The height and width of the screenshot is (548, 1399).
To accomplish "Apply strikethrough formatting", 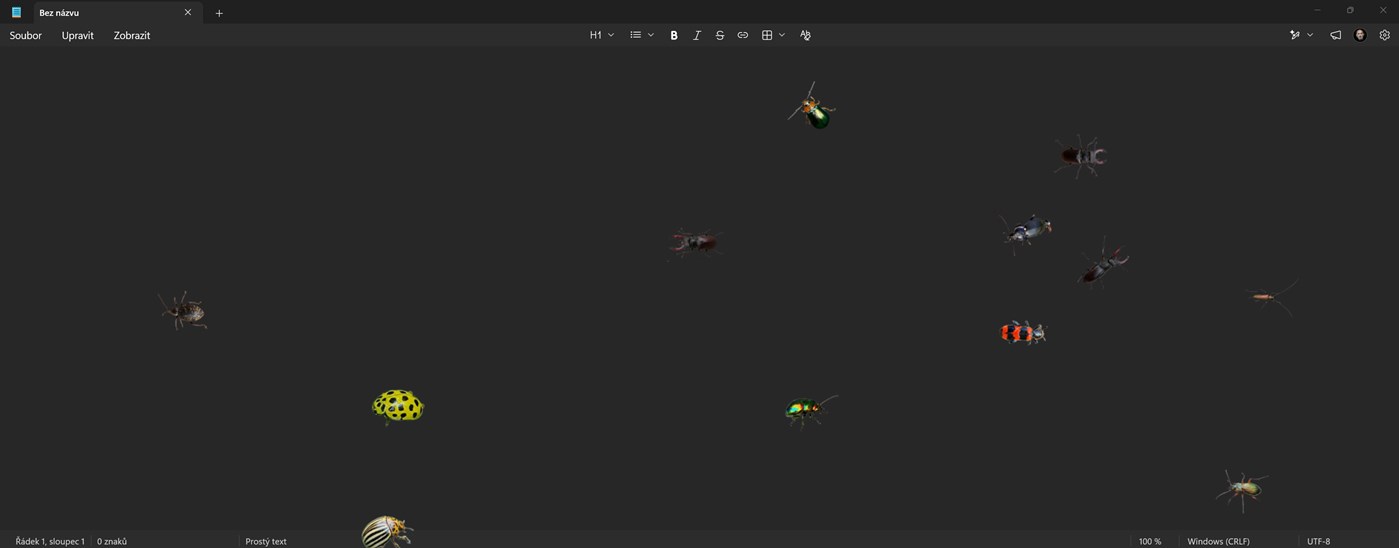I will [720, 35].
